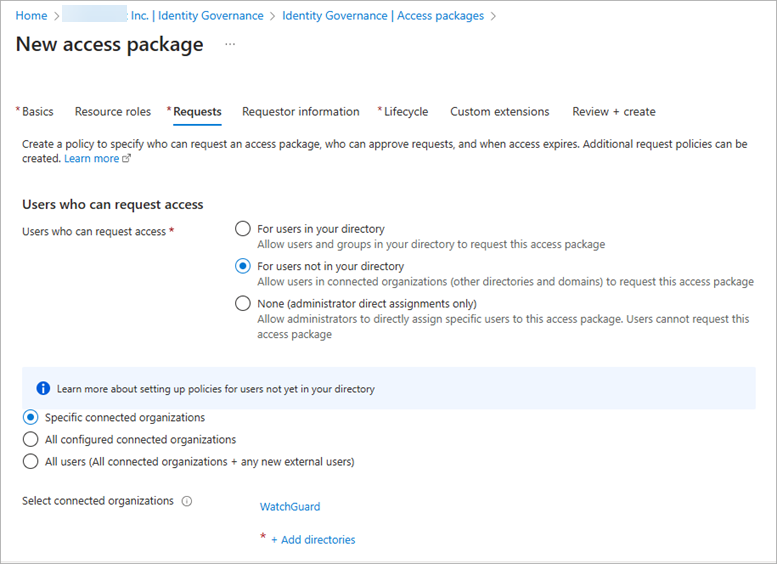The width and height of the screenshot is (777, 564).
Task: Select All users including new external users
Action: click(30, 461)
